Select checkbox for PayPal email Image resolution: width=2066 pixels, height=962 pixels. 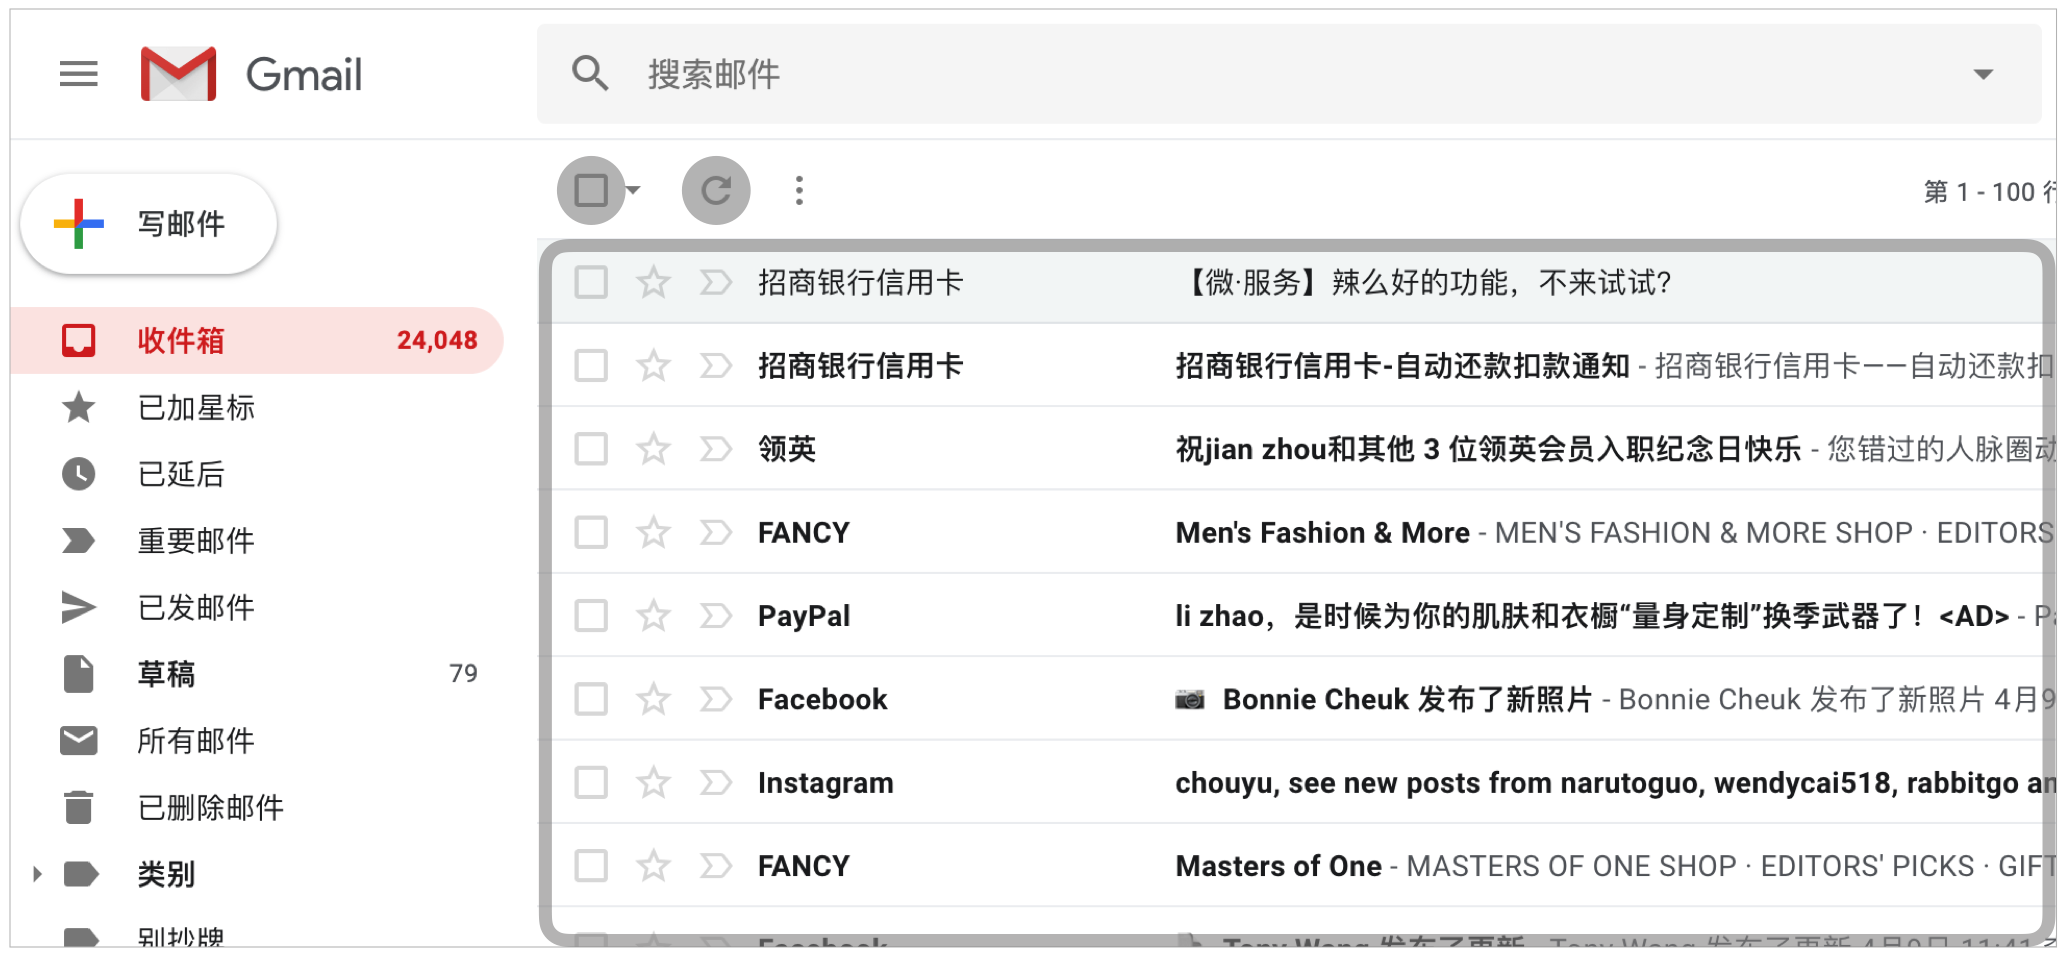(591, 615)
